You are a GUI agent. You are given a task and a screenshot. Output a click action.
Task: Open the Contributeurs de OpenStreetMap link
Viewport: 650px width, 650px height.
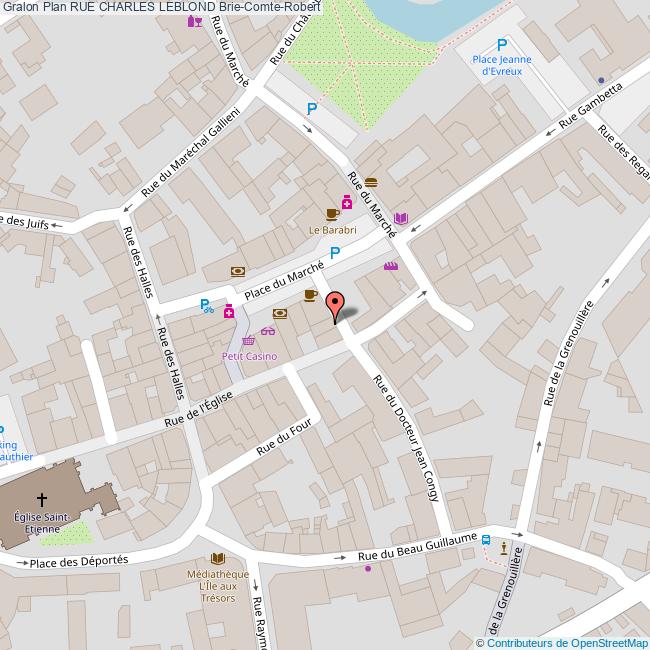[x=568, y=642]
